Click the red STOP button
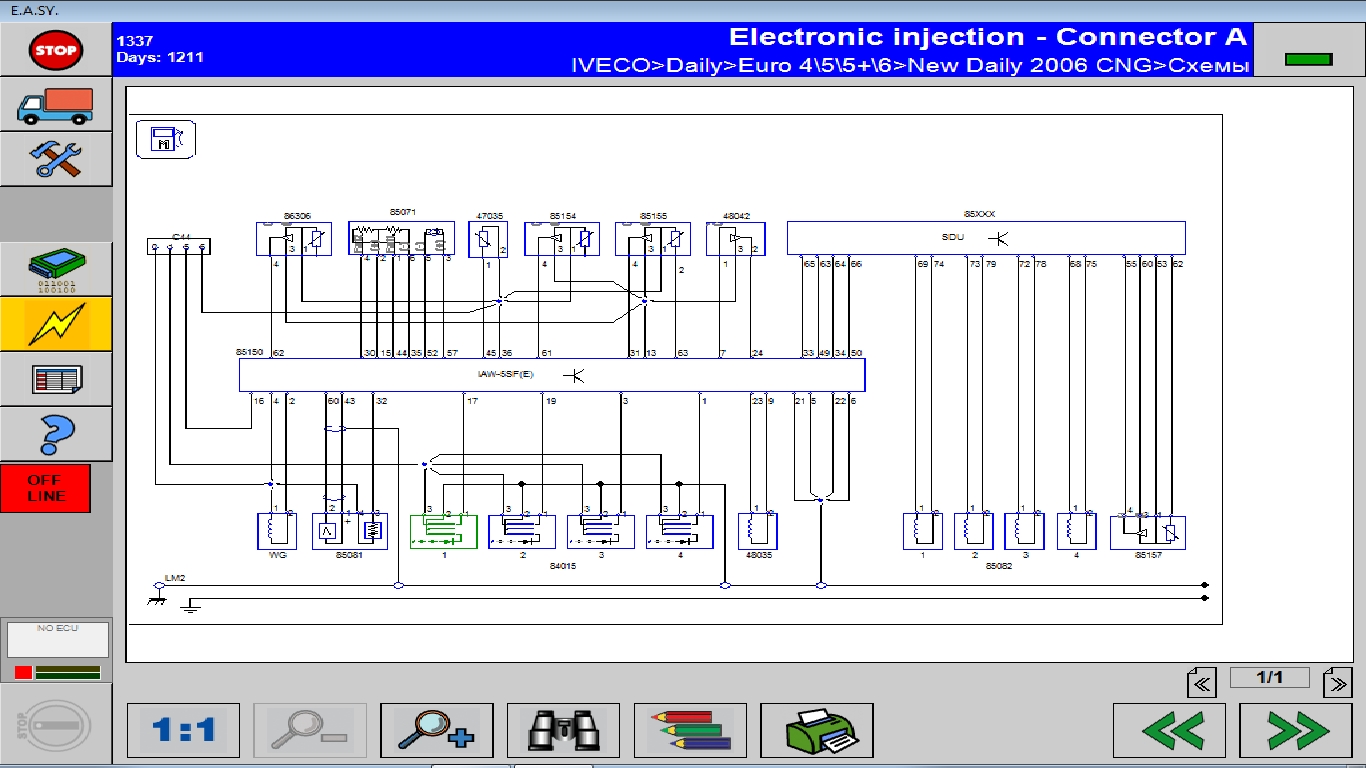Image resolution: width=1366 pixels, height=768 pixels. coord(56,49)
